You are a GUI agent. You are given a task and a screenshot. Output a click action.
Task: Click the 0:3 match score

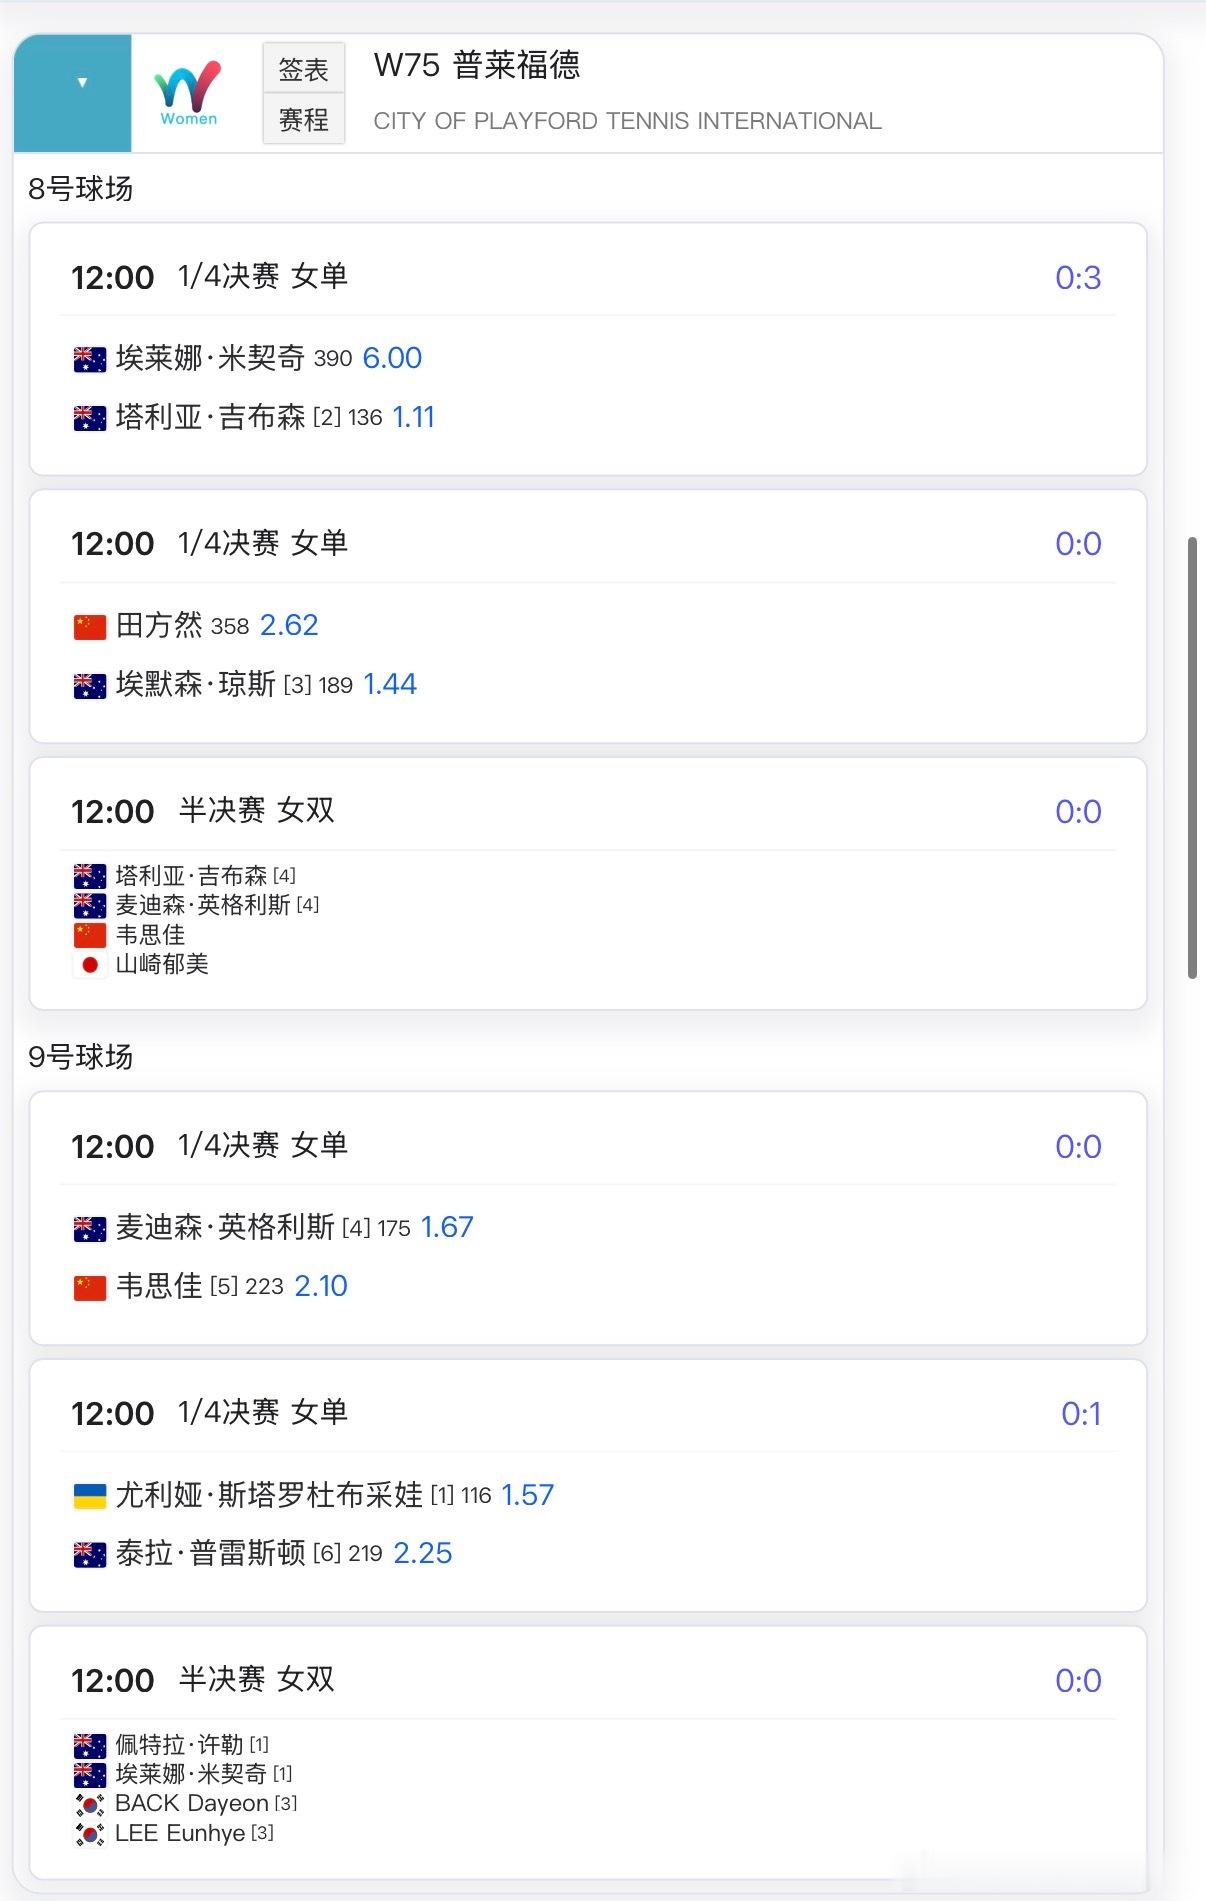pos(1077,278)
